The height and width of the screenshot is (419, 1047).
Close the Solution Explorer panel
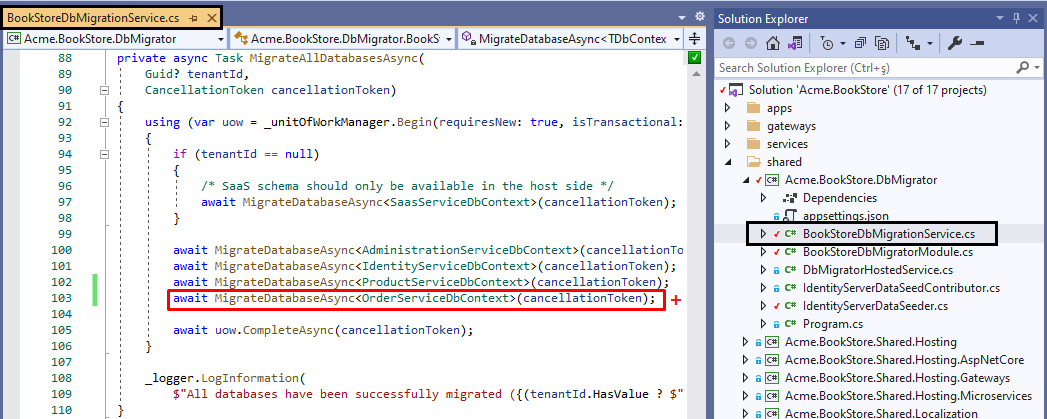coord(1034,19)
